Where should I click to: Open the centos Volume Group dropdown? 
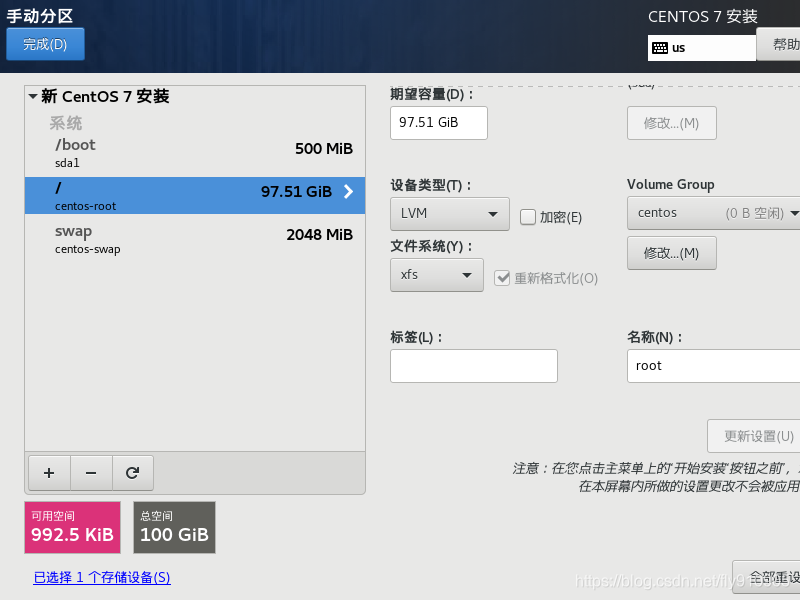click(x=714, y=213)
